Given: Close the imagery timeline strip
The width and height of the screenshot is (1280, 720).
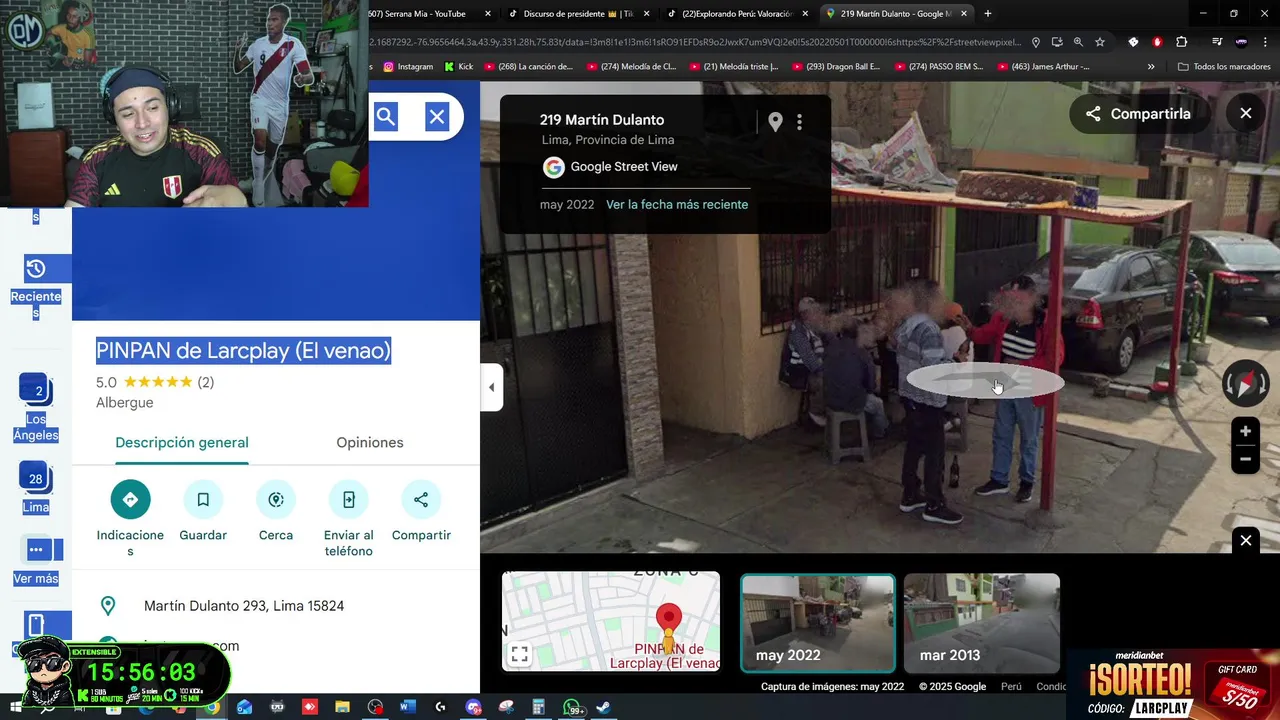Looking at the screenshot, I should click(1246, 540).
